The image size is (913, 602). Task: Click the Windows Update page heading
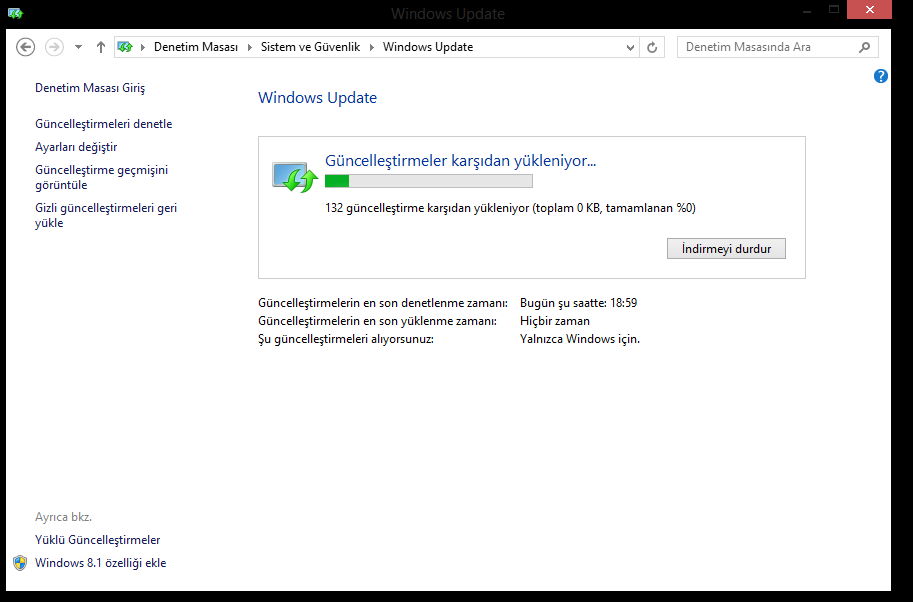pyautogui.click(x=317, y=98)
